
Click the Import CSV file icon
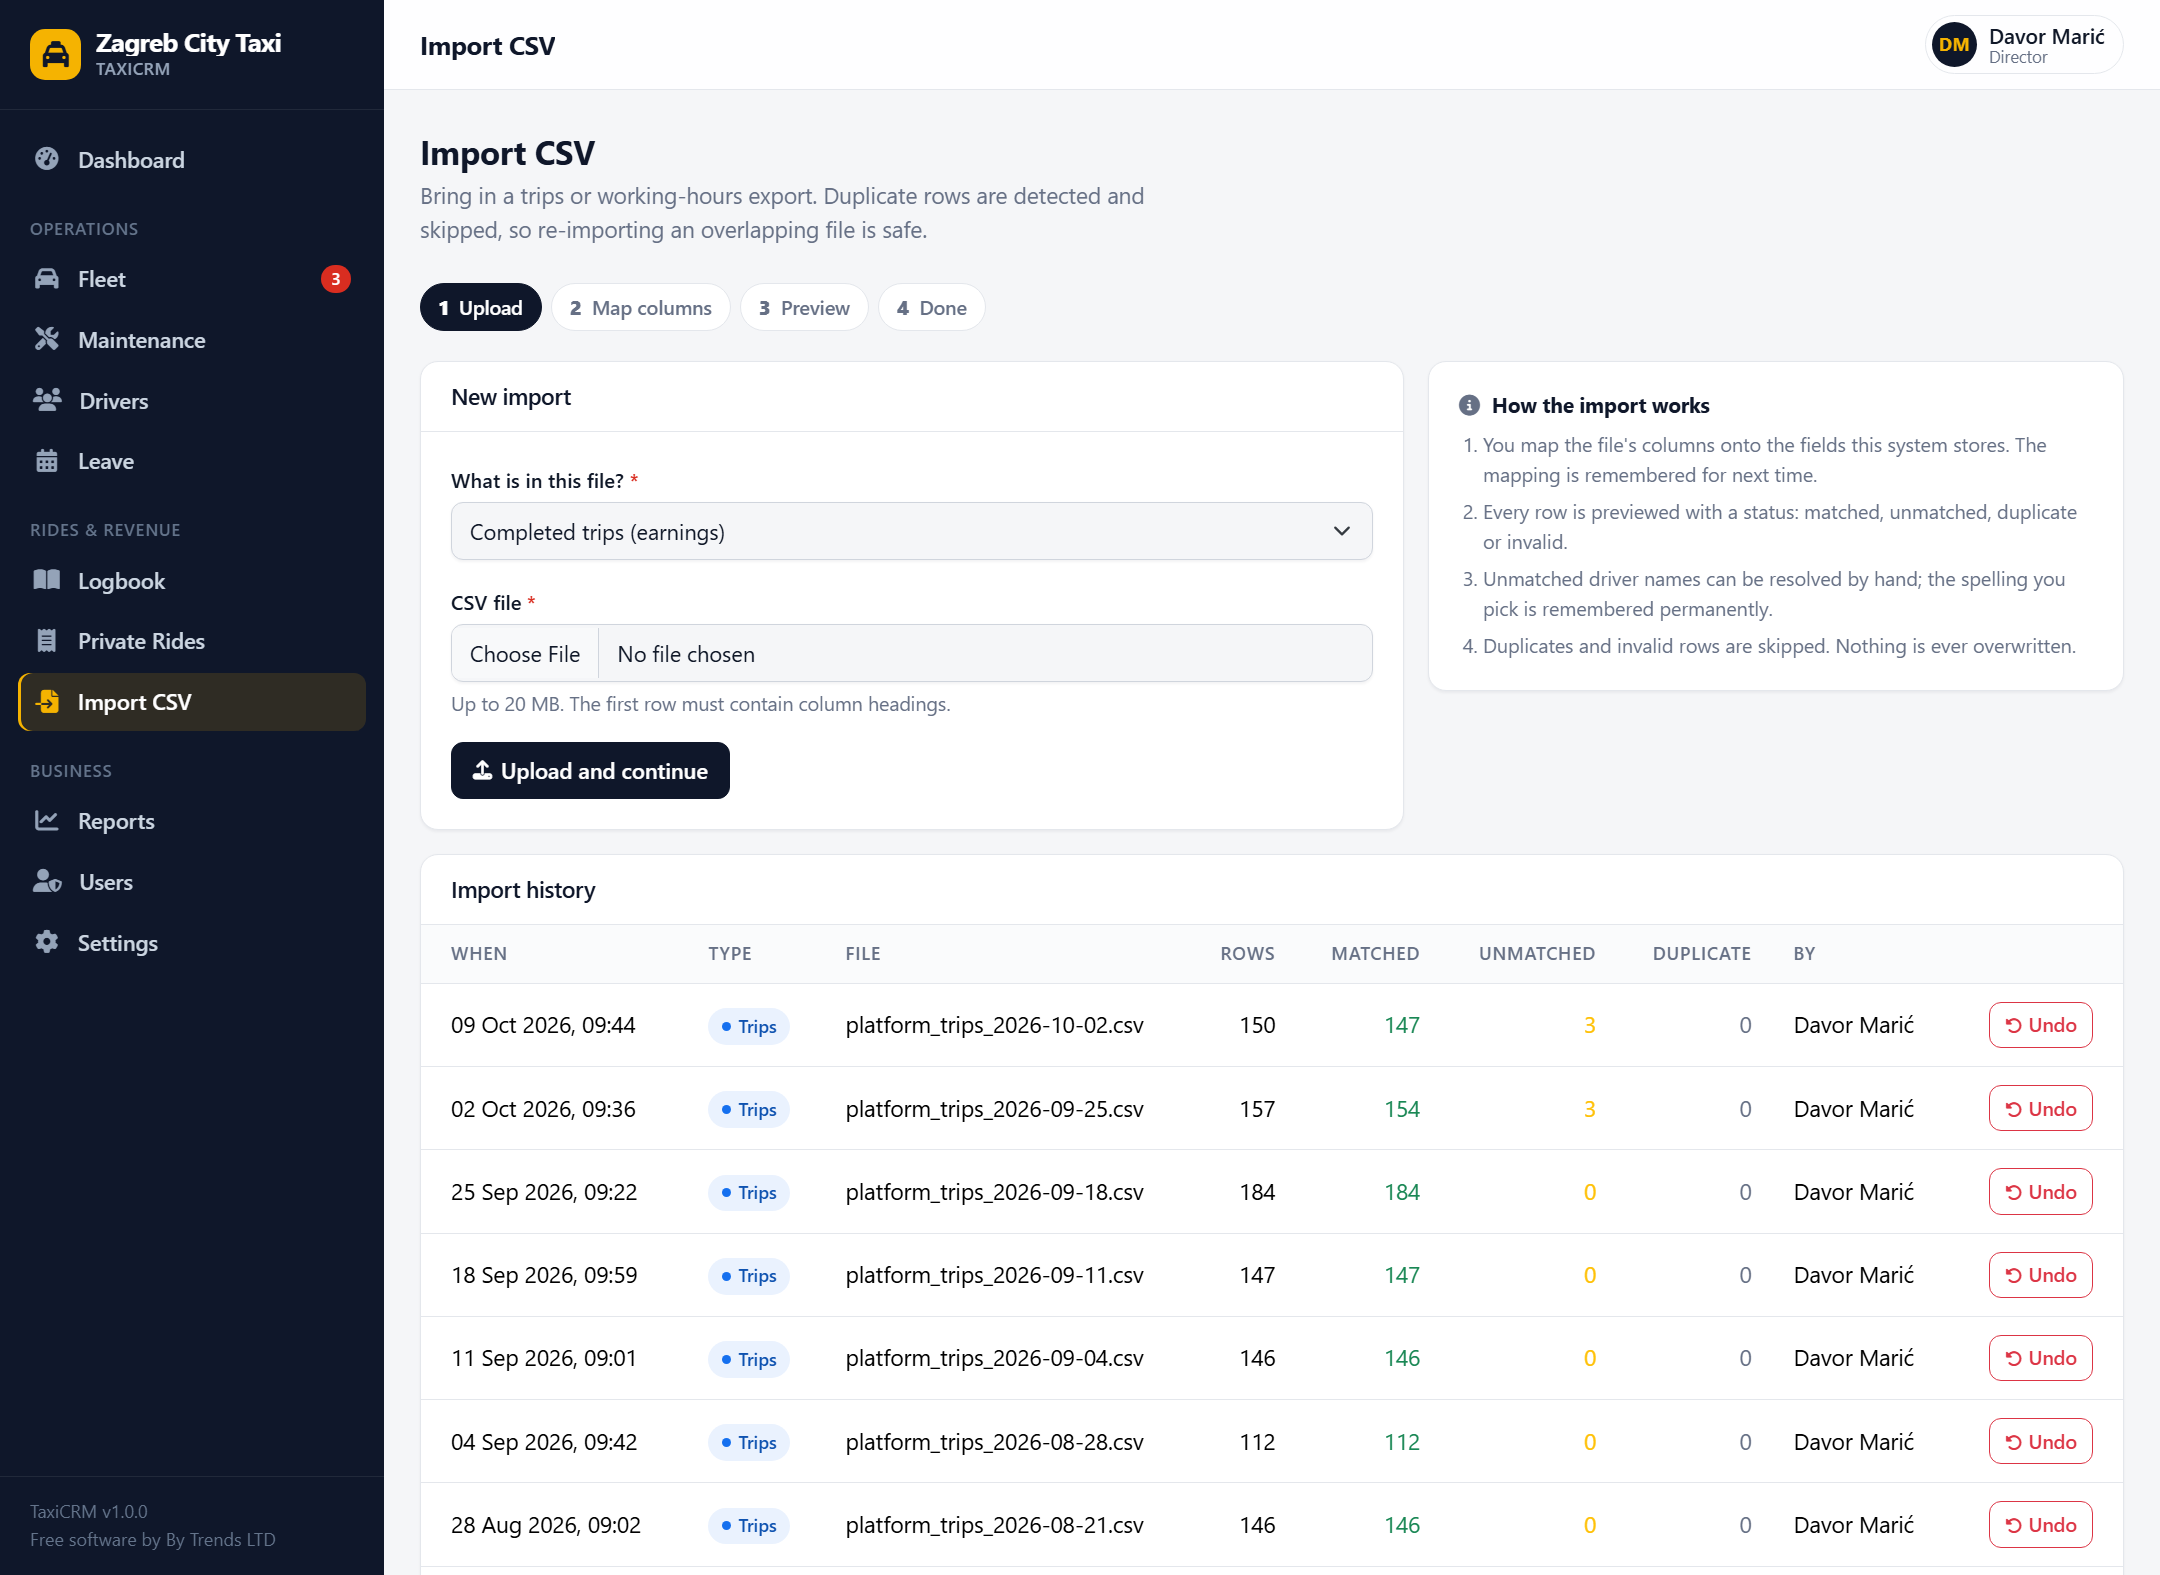click(47, 702)
